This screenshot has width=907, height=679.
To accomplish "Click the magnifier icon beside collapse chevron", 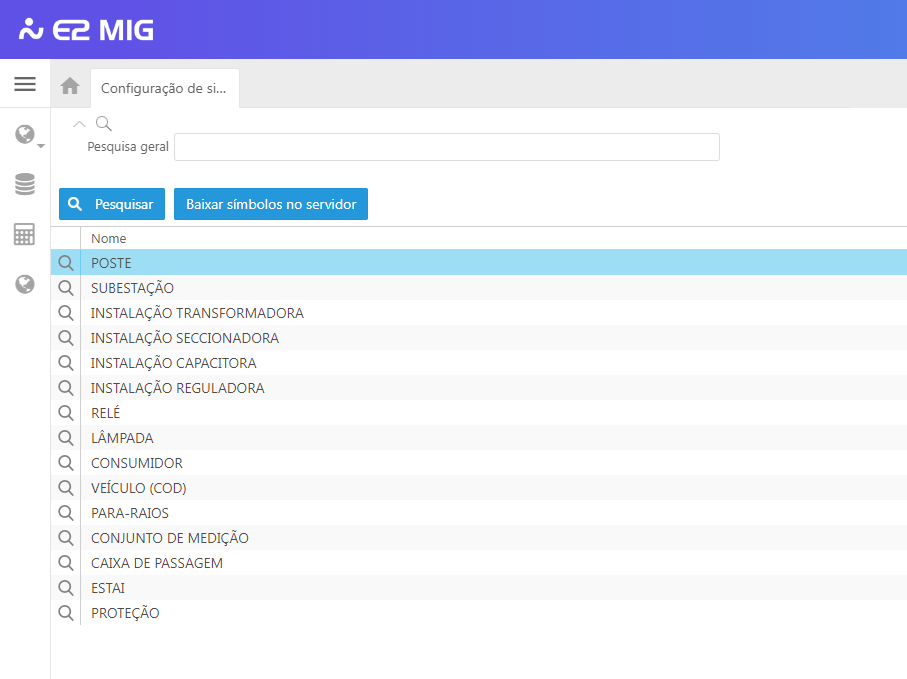I will 103,124.
